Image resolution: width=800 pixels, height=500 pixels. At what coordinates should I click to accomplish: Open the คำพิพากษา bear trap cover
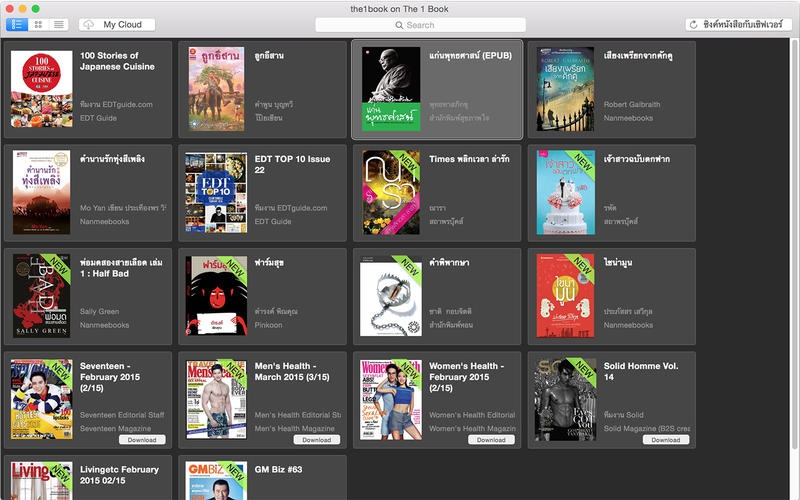pos(391,296)
